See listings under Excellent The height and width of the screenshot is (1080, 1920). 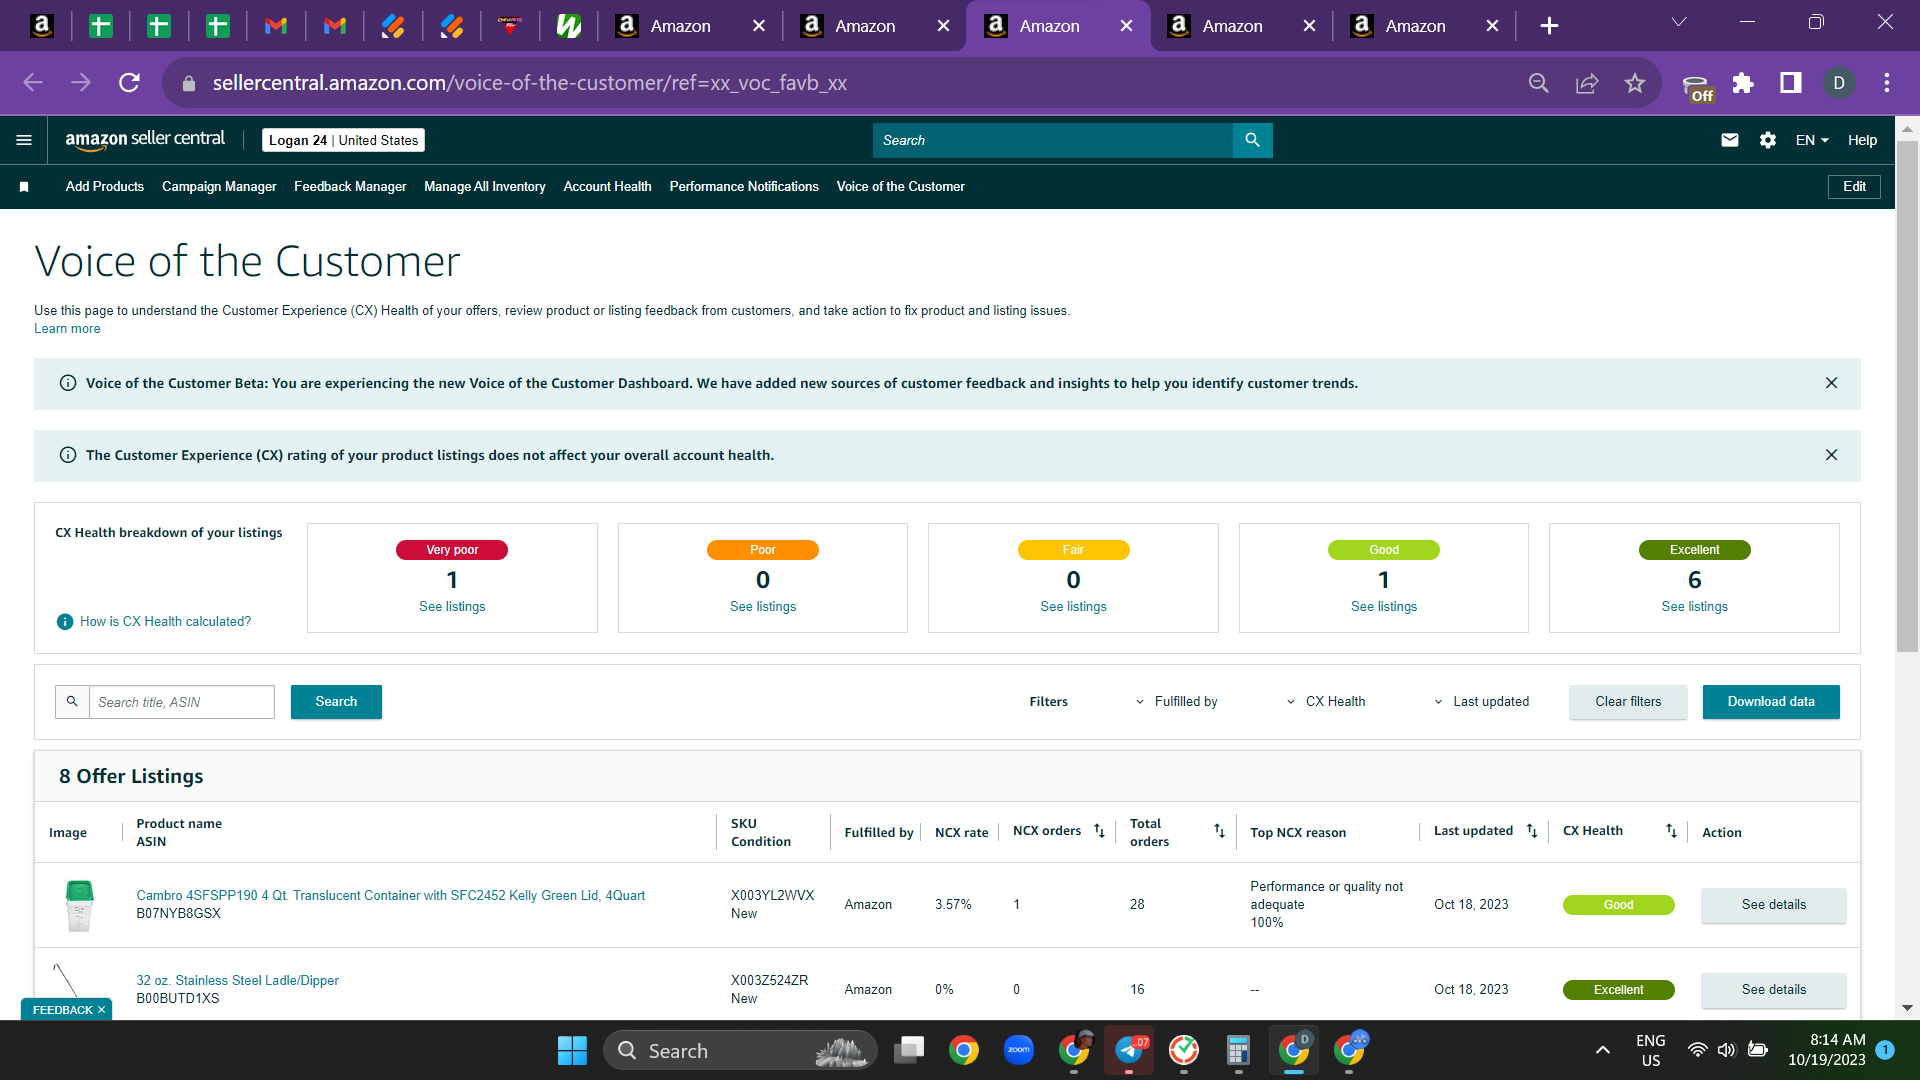[x=1694, y=607]
